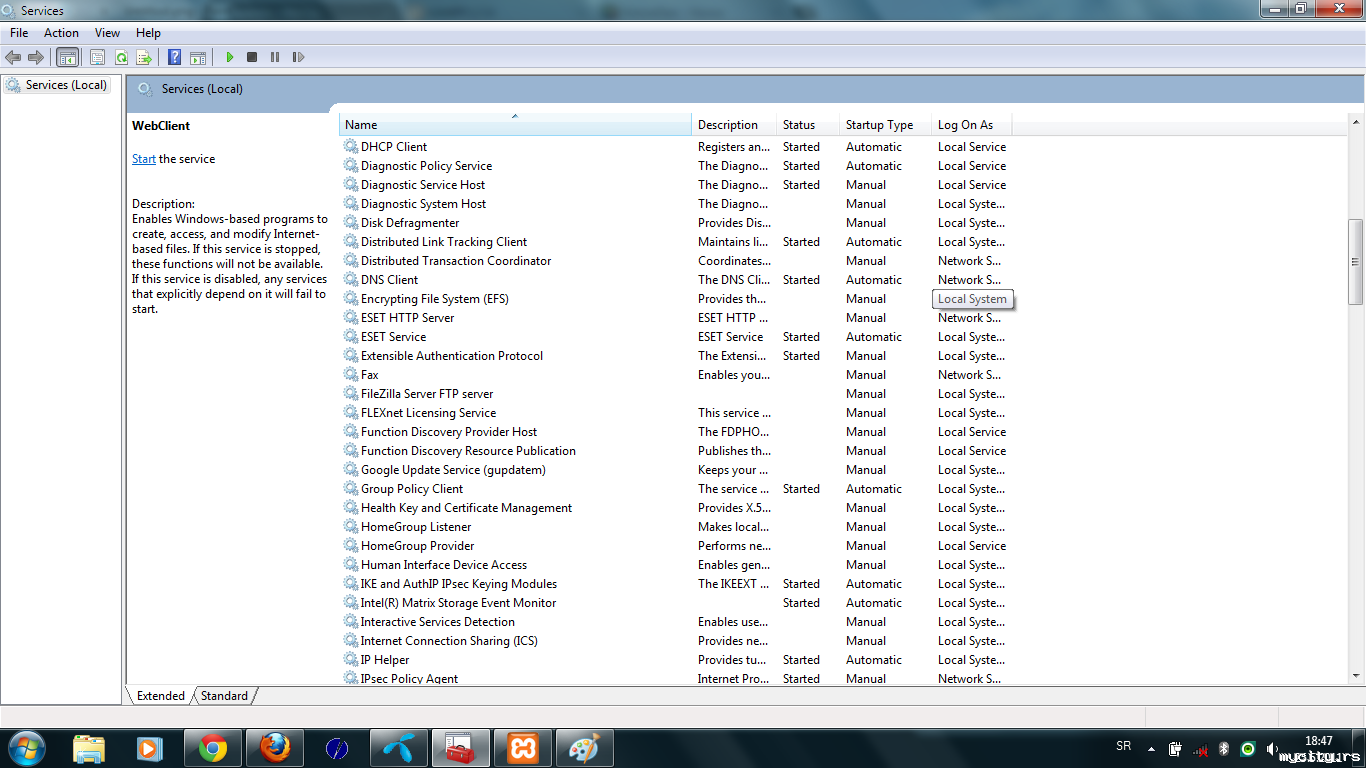The height and width of the screenshot is (768, 1366).
Task: Sort by the Log On As column header
Action: click(971, 125)
